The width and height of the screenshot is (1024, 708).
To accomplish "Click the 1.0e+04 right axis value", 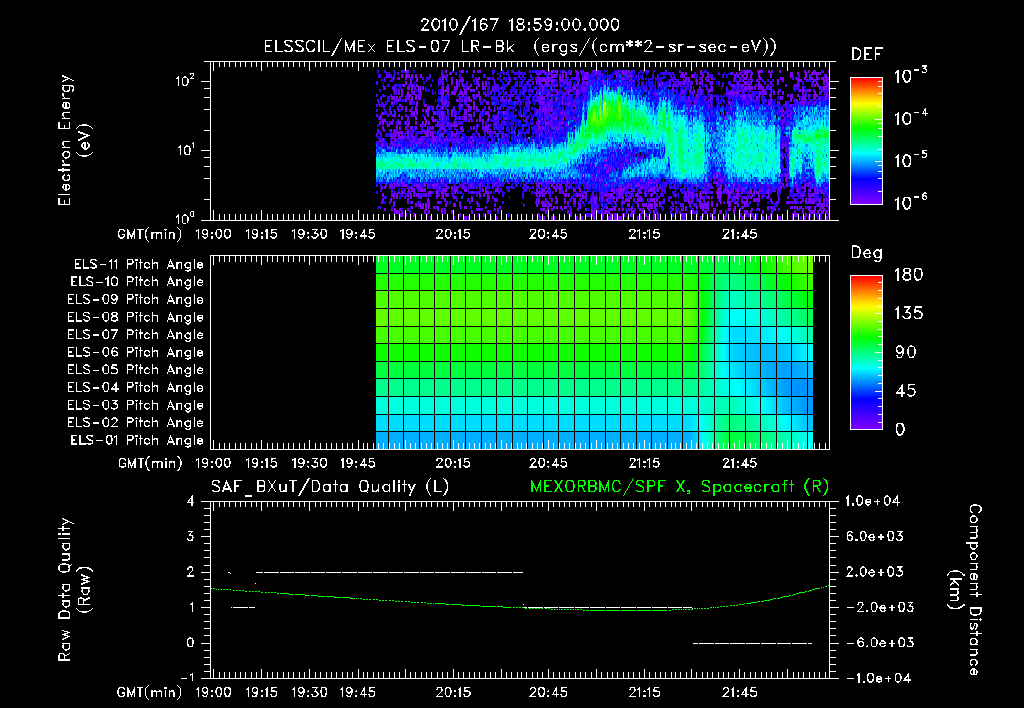I will click(x=872, y=501).
